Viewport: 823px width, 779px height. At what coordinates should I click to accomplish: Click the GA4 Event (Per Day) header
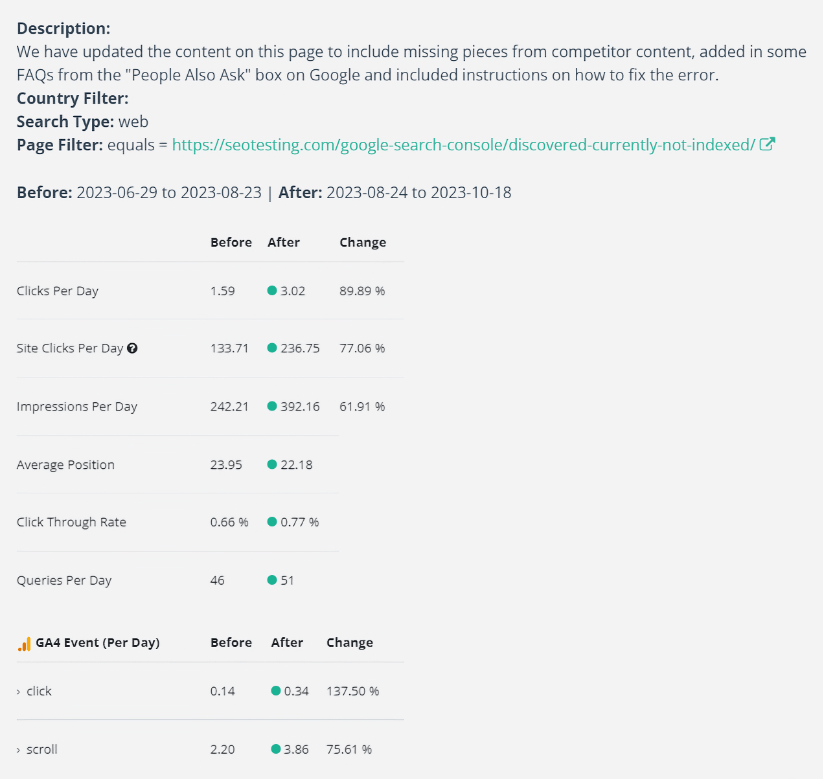pos(97,643)
